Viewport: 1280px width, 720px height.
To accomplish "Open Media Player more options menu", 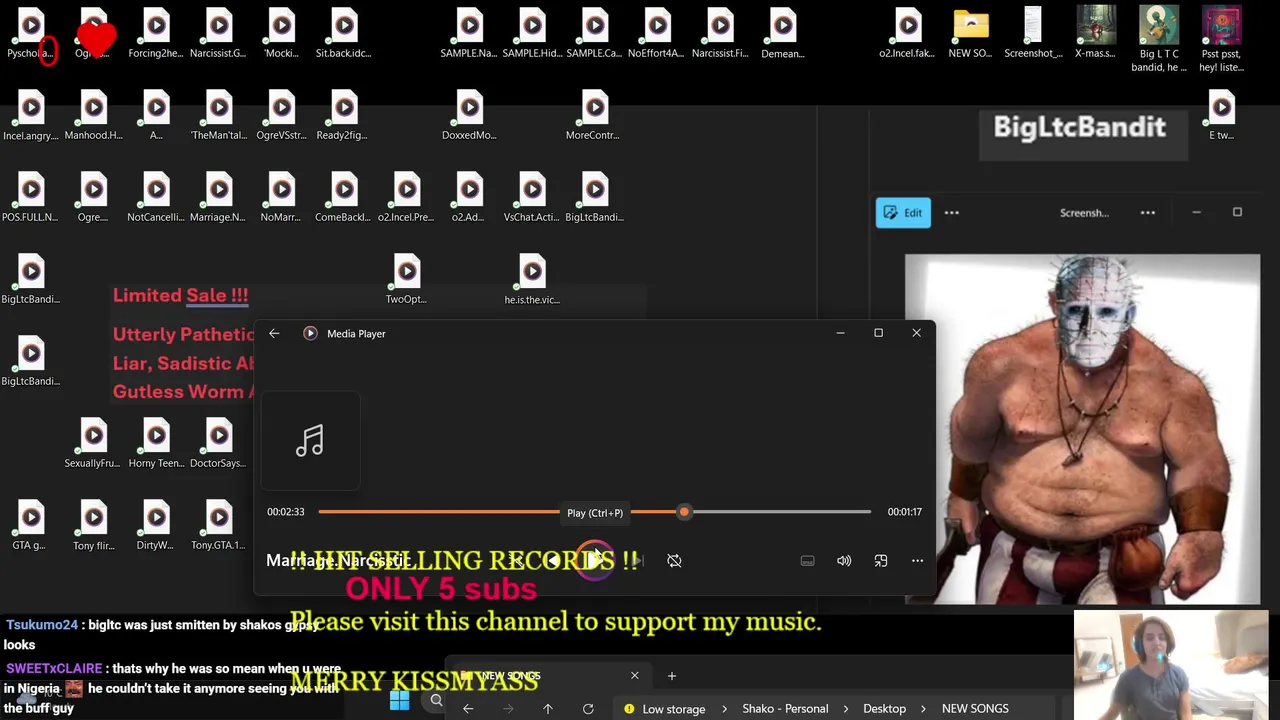I will 917,561.
